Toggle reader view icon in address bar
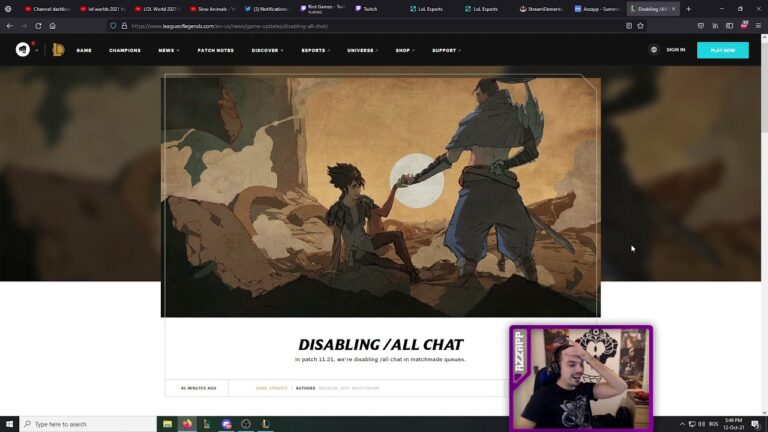This screenshot has width=768, height=432. pyautogui.click(x=629, y=26)
